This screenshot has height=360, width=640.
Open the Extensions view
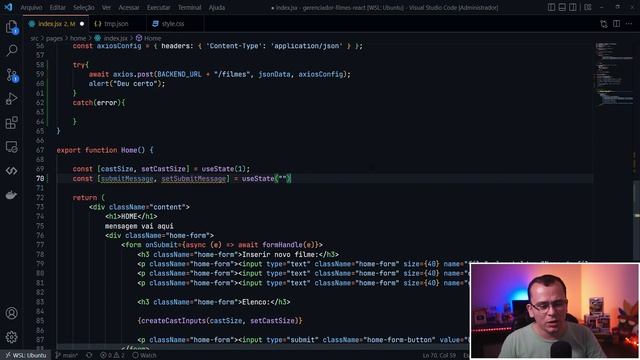point(11,123)
